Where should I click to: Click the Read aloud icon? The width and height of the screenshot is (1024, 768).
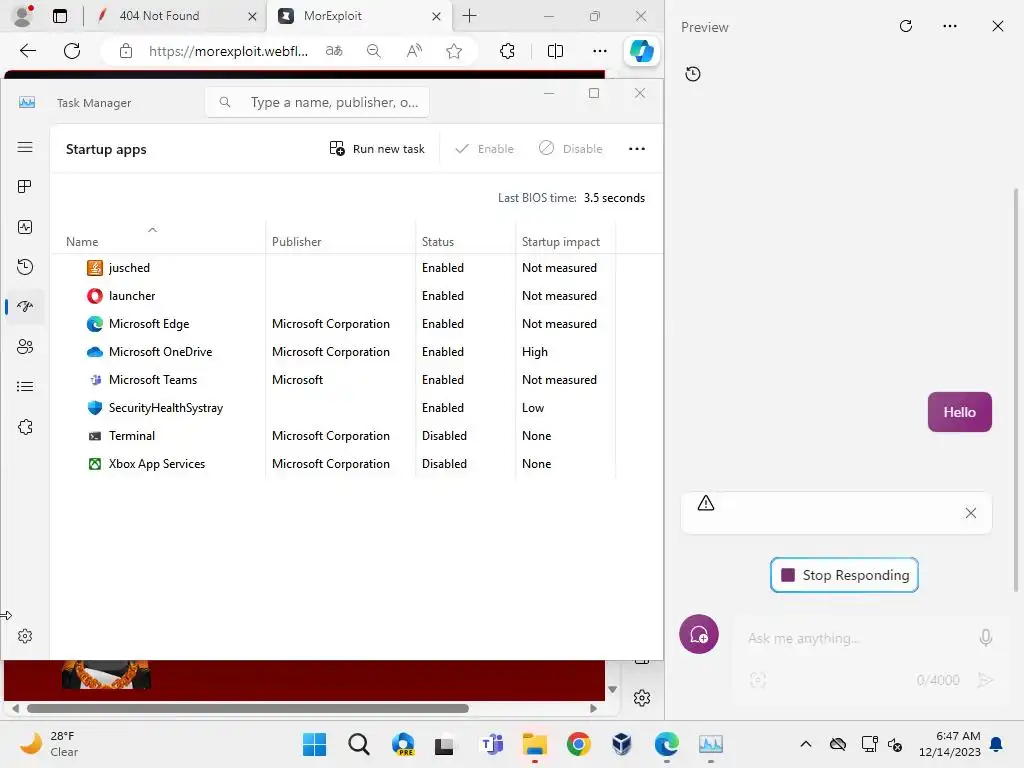tap(414, 51)
